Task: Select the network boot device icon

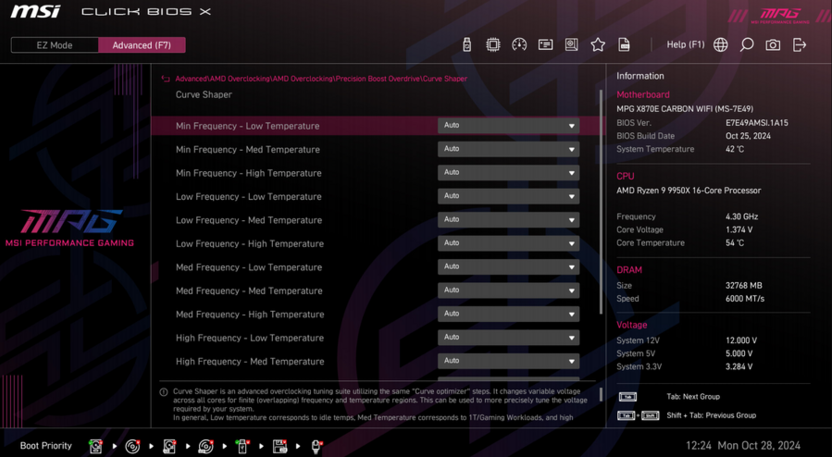Action: coord(316,446)
